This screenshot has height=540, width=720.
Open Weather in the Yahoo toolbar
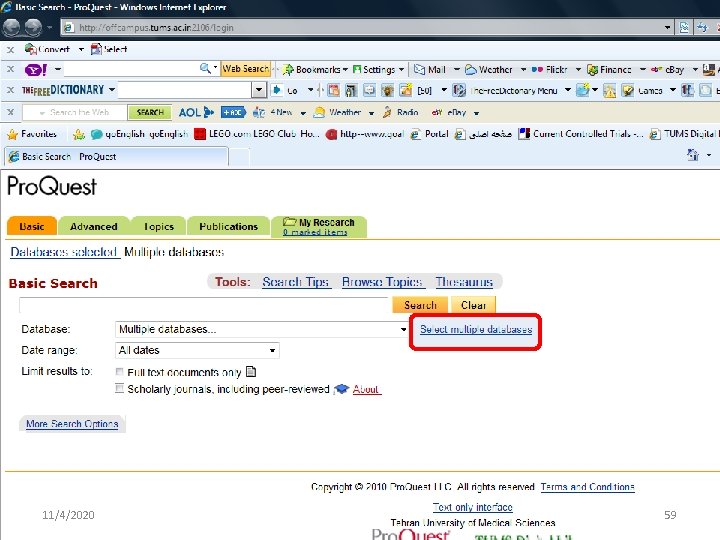click(x=489, y=70)
